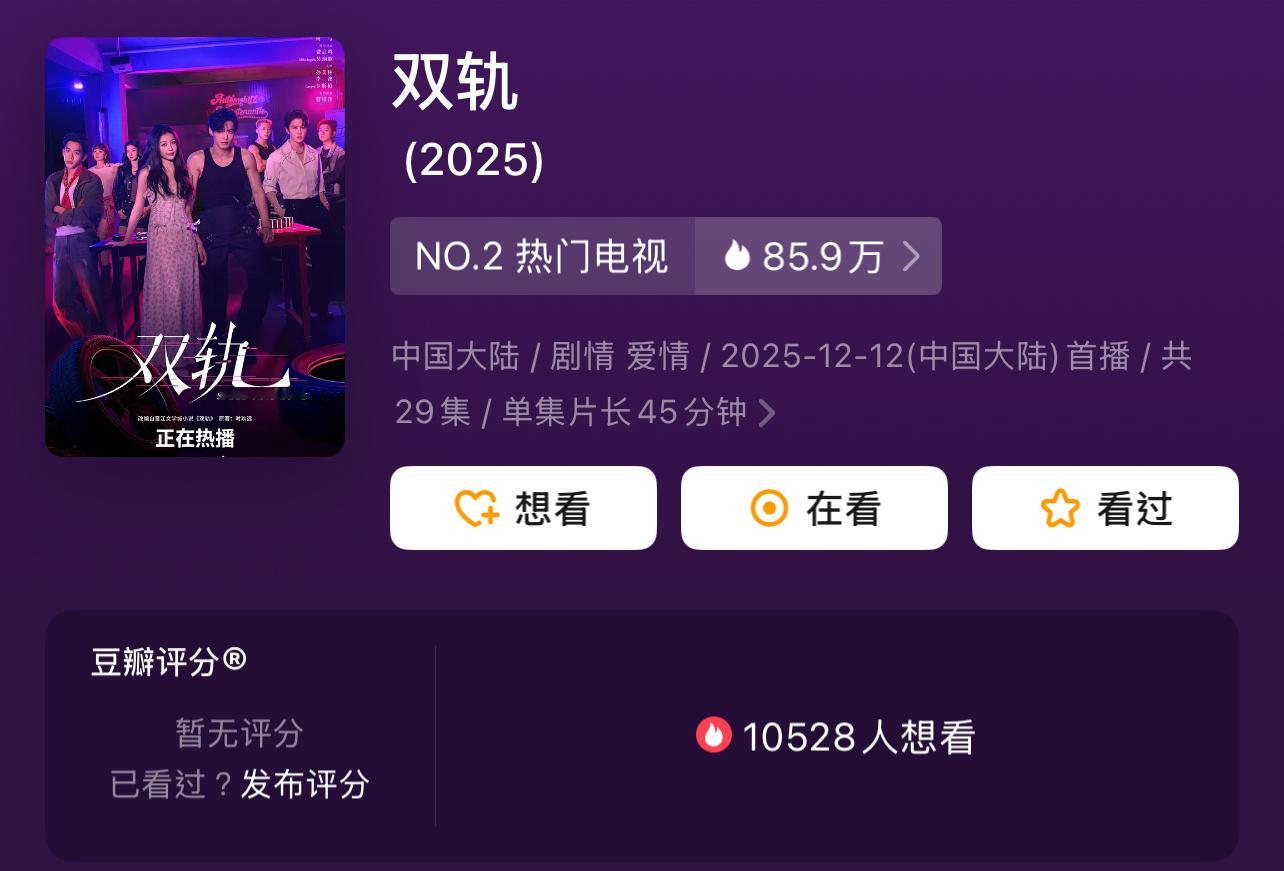Screen dimensions: 1284x871
Task: Click the 暂无评分 text
Action: click(x=239, y=733)
